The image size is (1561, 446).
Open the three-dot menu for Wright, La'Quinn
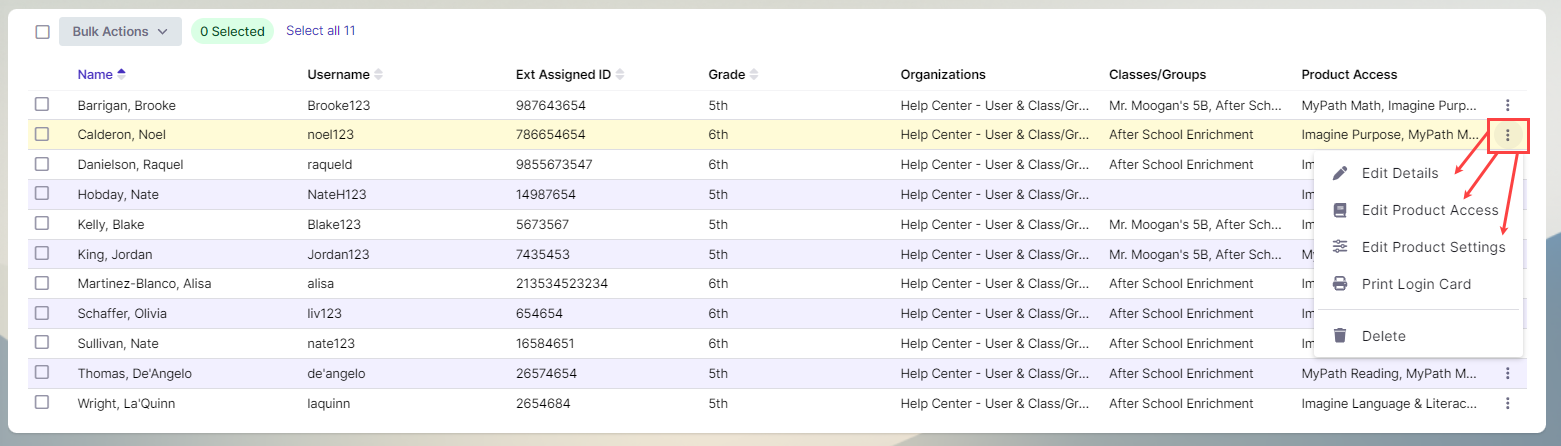pos(1508,404)
